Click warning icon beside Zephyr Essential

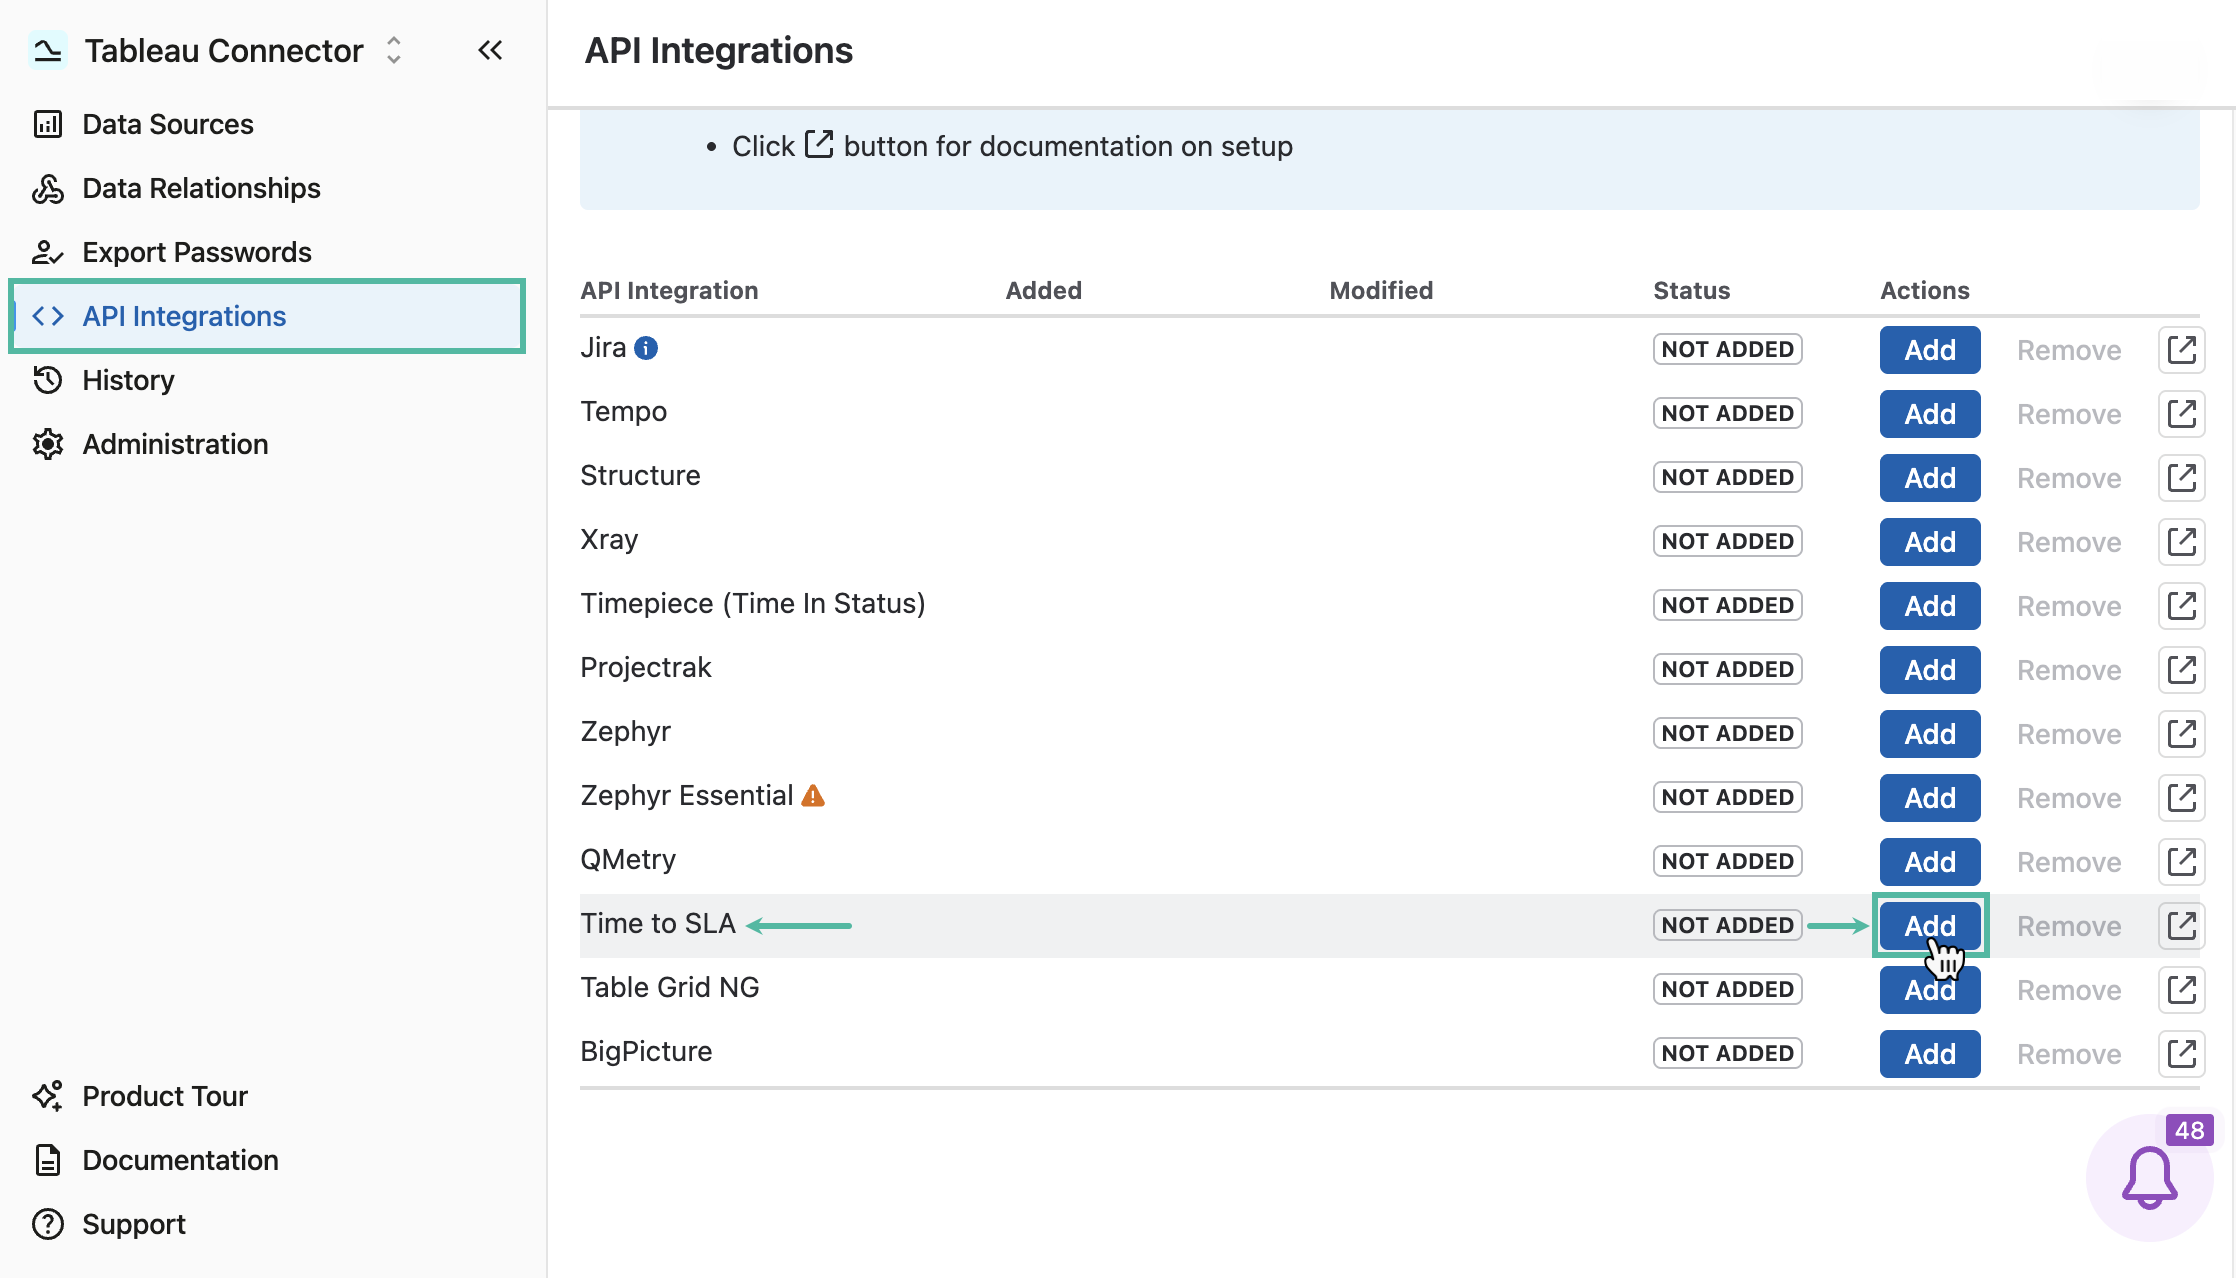tap(813, 796)
